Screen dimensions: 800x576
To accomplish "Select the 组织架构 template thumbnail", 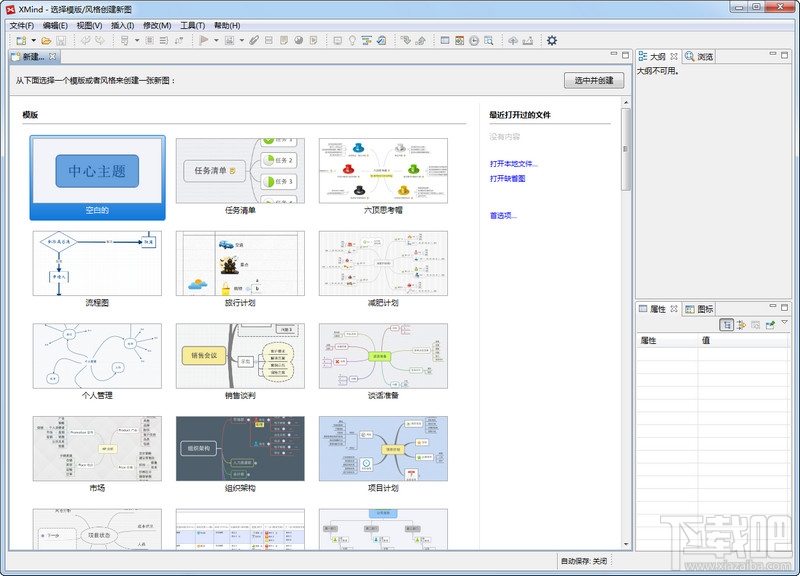I will (x=240, y=448).
